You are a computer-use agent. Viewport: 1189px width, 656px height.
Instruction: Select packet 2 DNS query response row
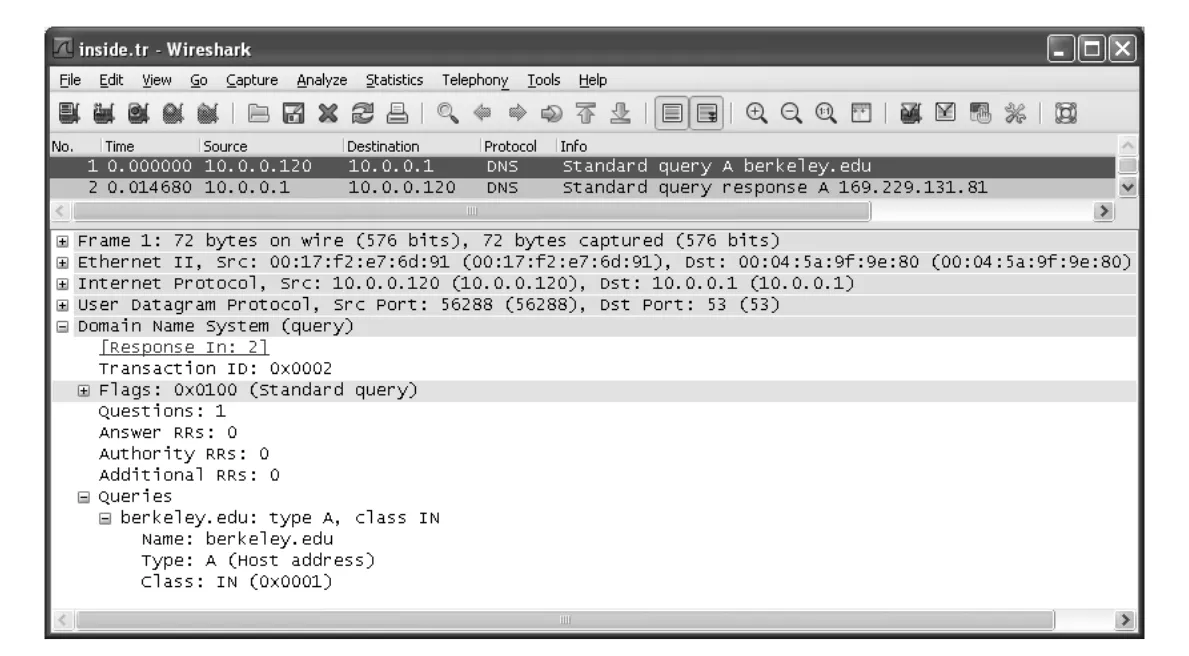click(x=582, y=187)
